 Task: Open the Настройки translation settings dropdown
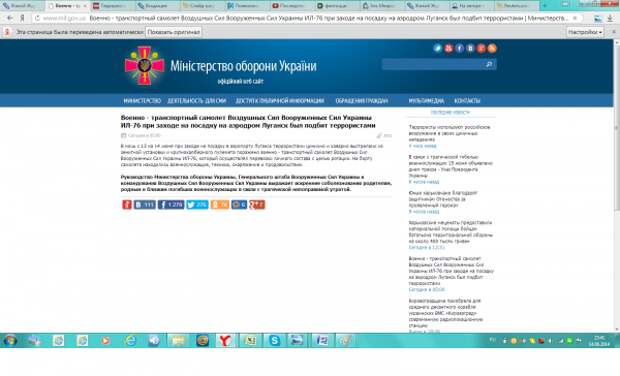pos(585,32)
